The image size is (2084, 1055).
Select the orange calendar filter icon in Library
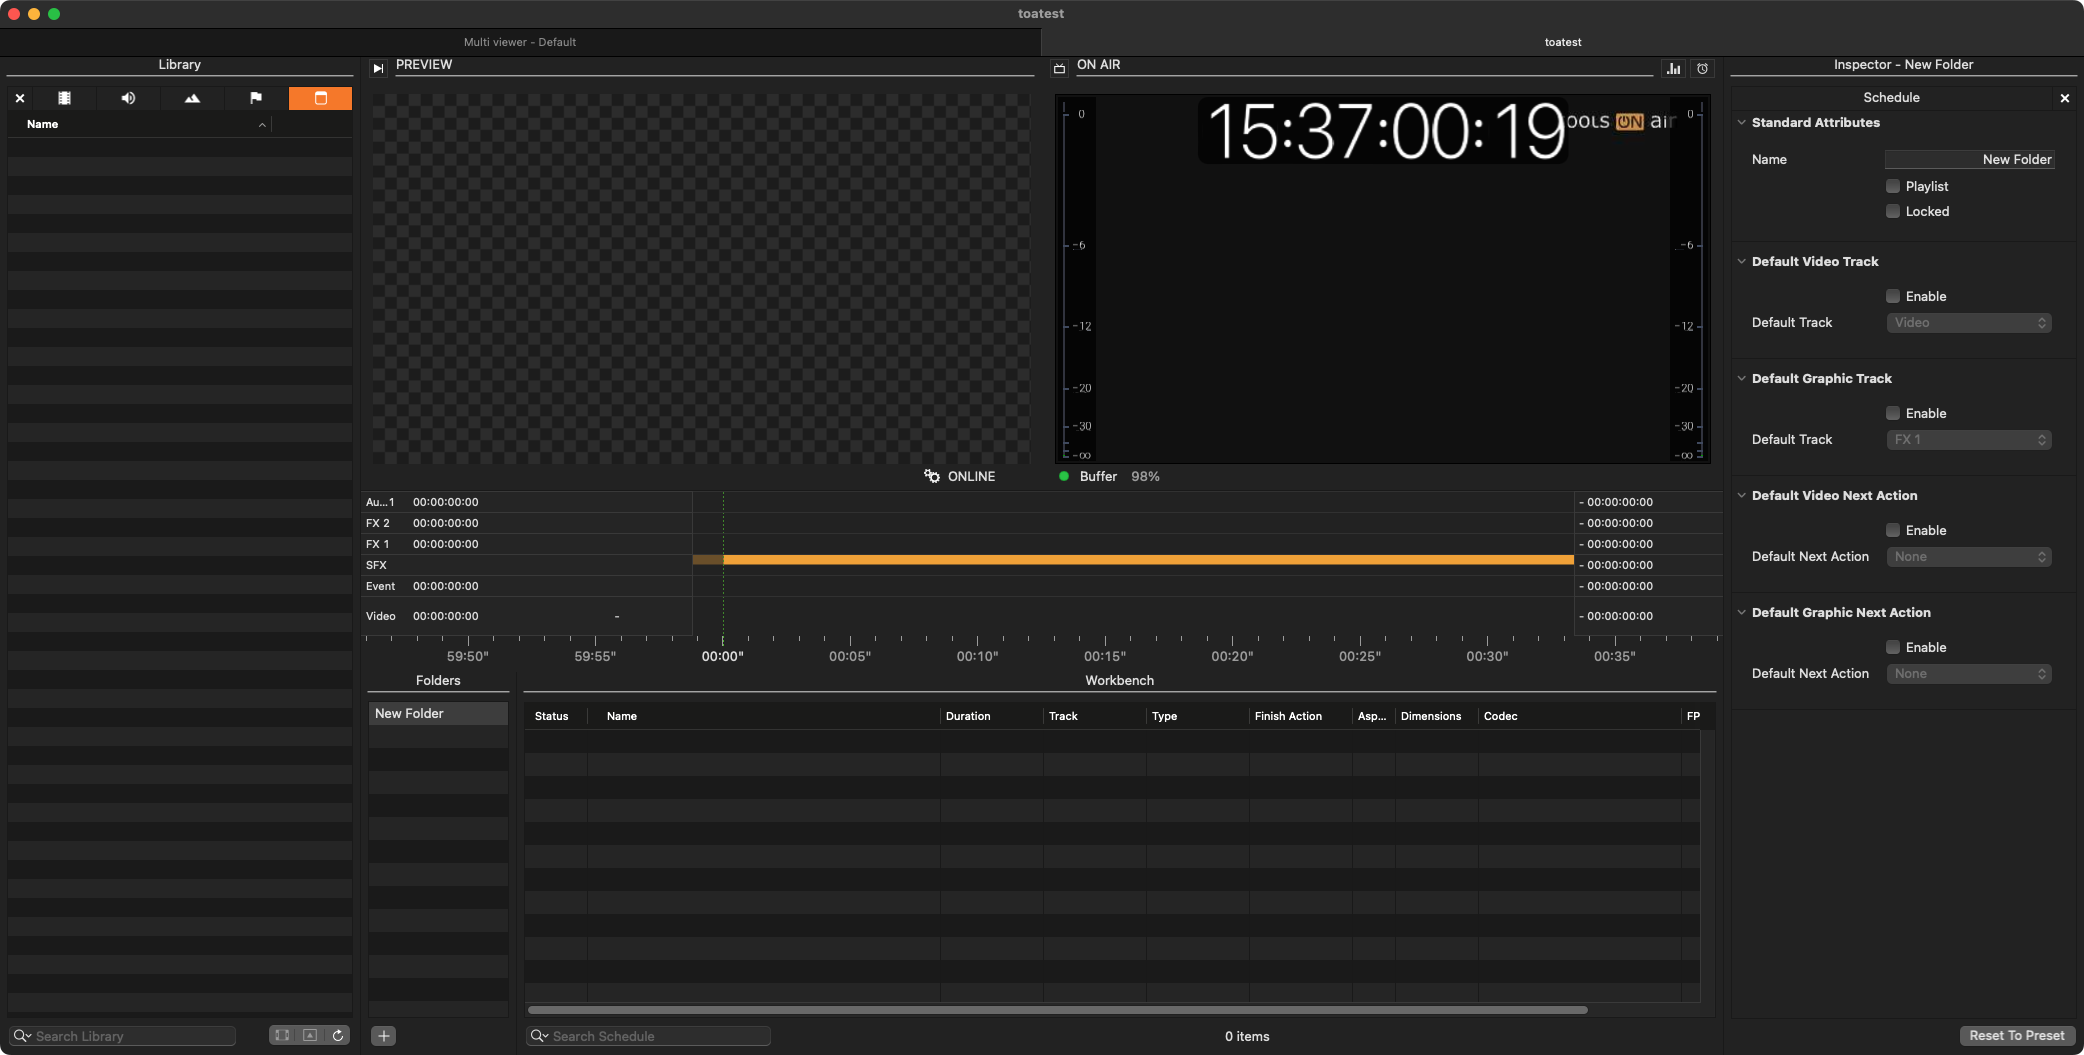pyautogui.click(x=320, y=98)
